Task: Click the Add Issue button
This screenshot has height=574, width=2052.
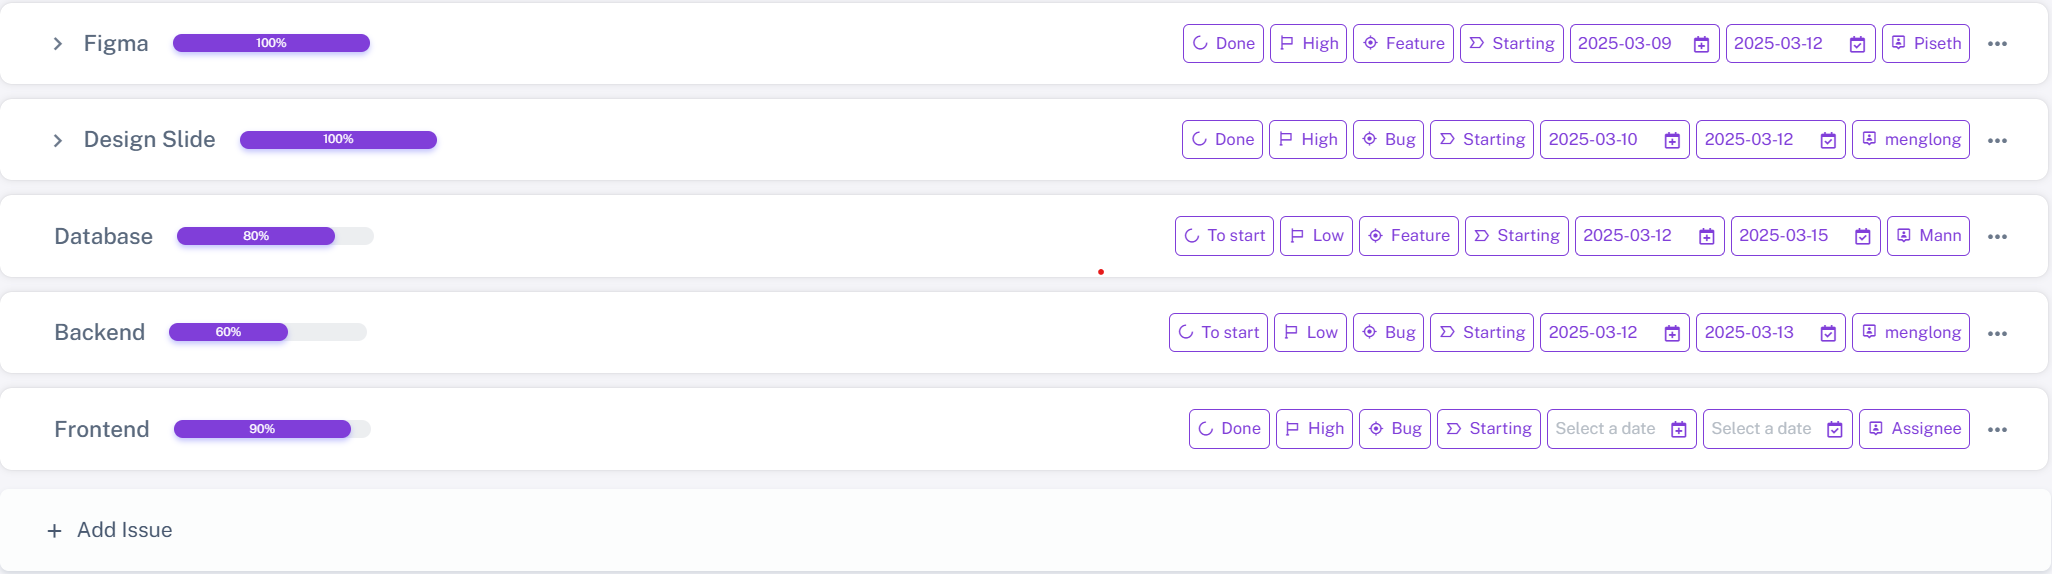Action: (x=110, y=530)
